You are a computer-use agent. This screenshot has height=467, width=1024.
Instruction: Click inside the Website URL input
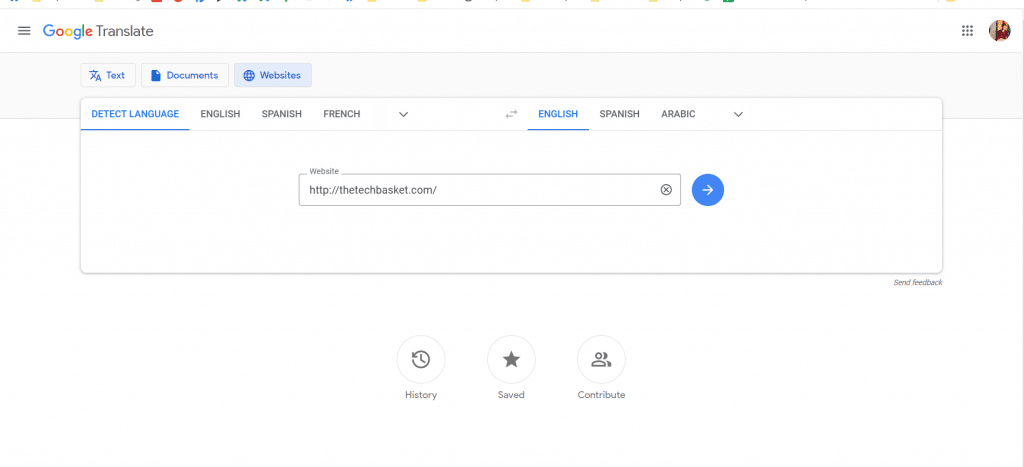click(x=480, y=190)
